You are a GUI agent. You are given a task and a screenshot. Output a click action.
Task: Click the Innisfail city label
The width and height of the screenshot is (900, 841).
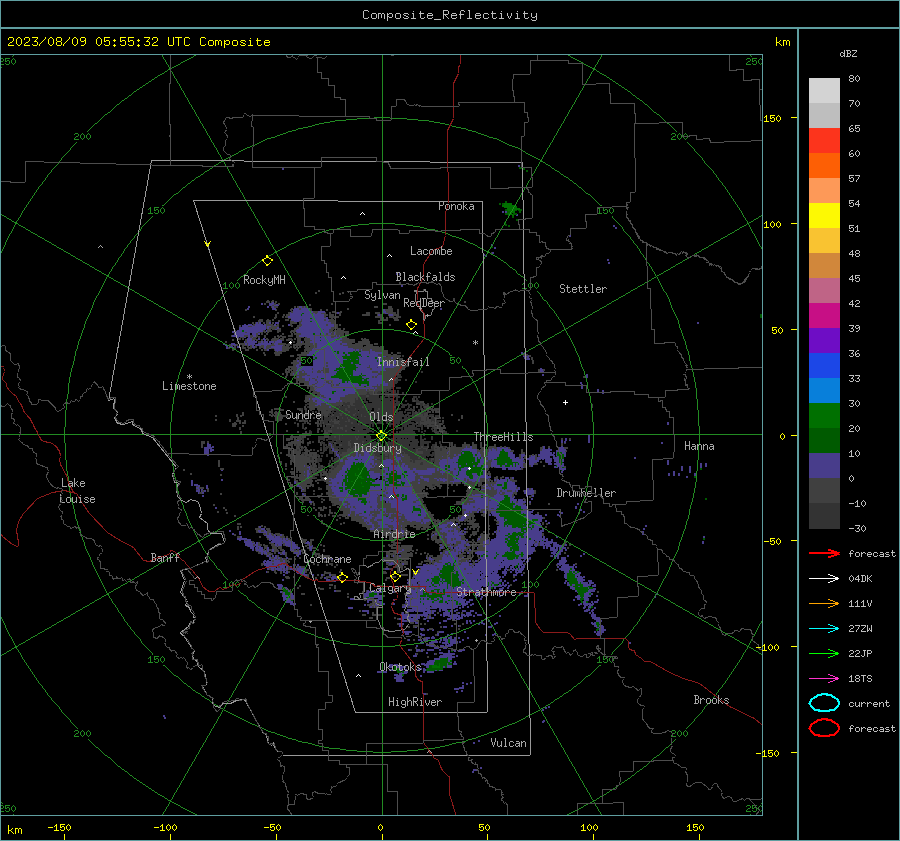tap(403, 362)
